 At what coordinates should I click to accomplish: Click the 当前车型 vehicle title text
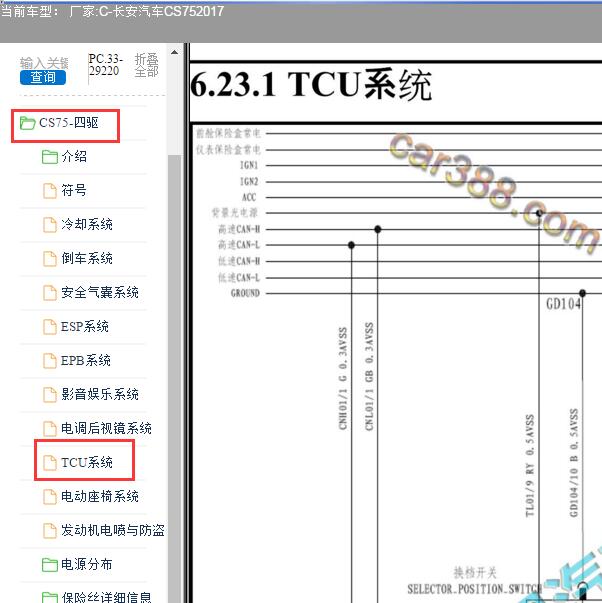(x=112, y=11)
